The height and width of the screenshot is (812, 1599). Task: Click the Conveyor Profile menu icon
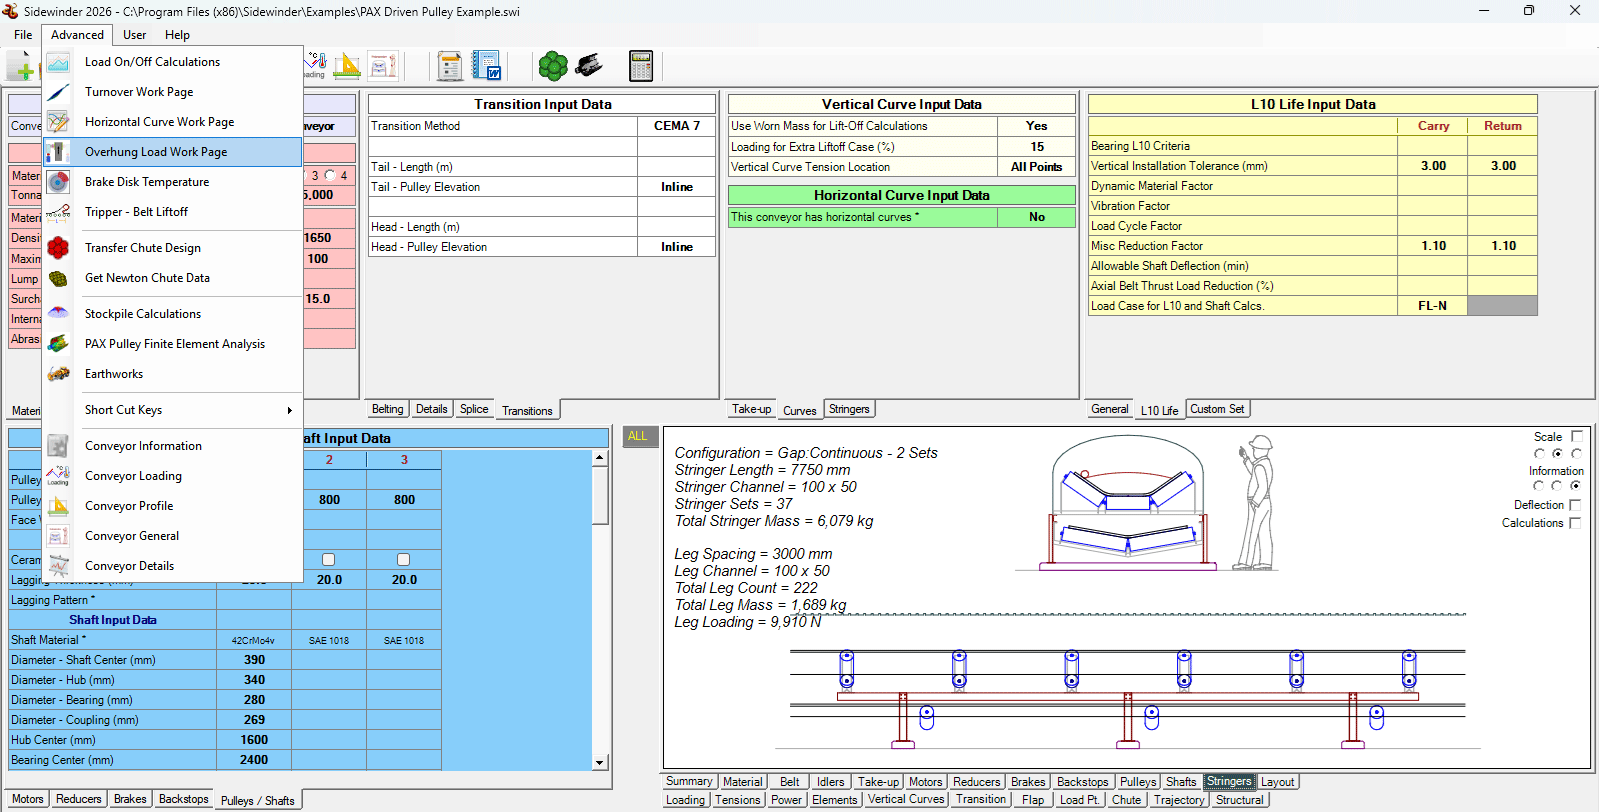(x=58, y=506)
